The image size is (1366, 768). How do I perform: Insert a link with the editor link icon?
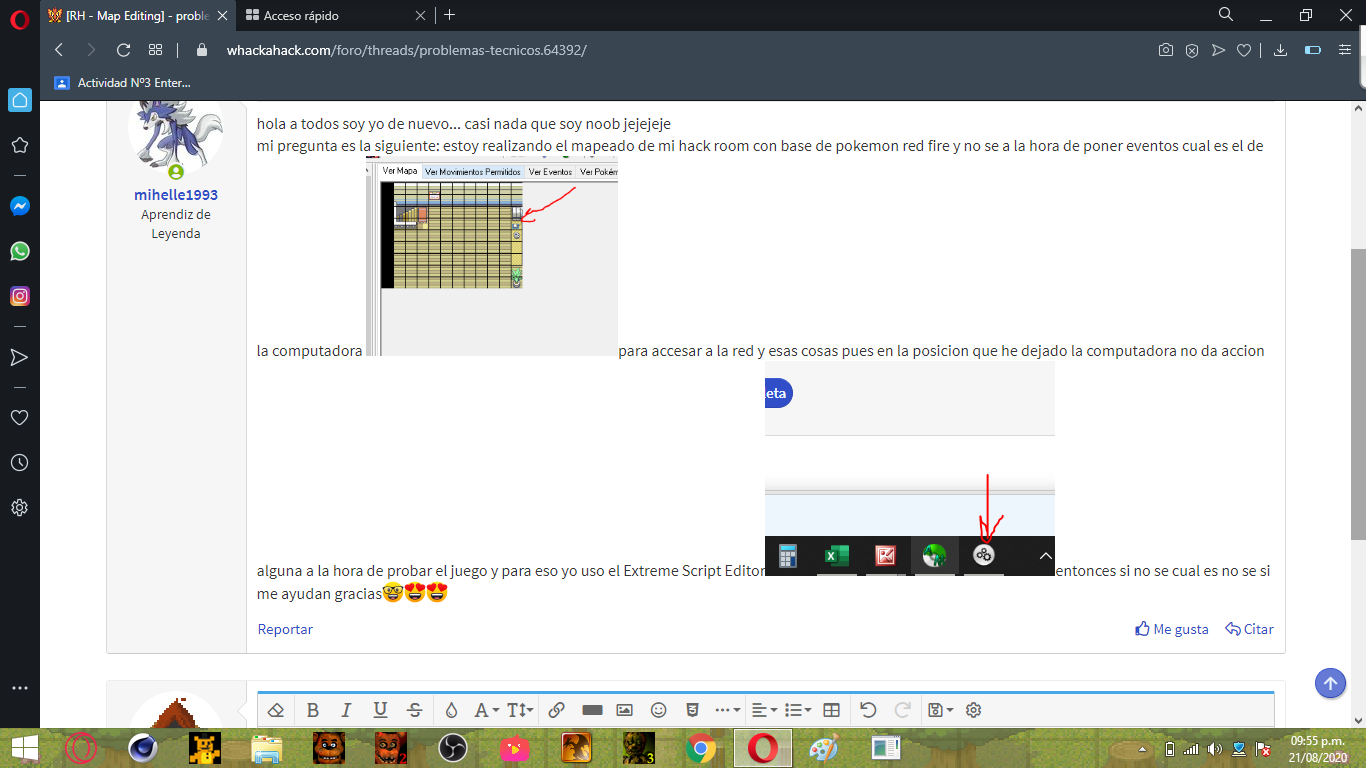click(x=557, y=710)
